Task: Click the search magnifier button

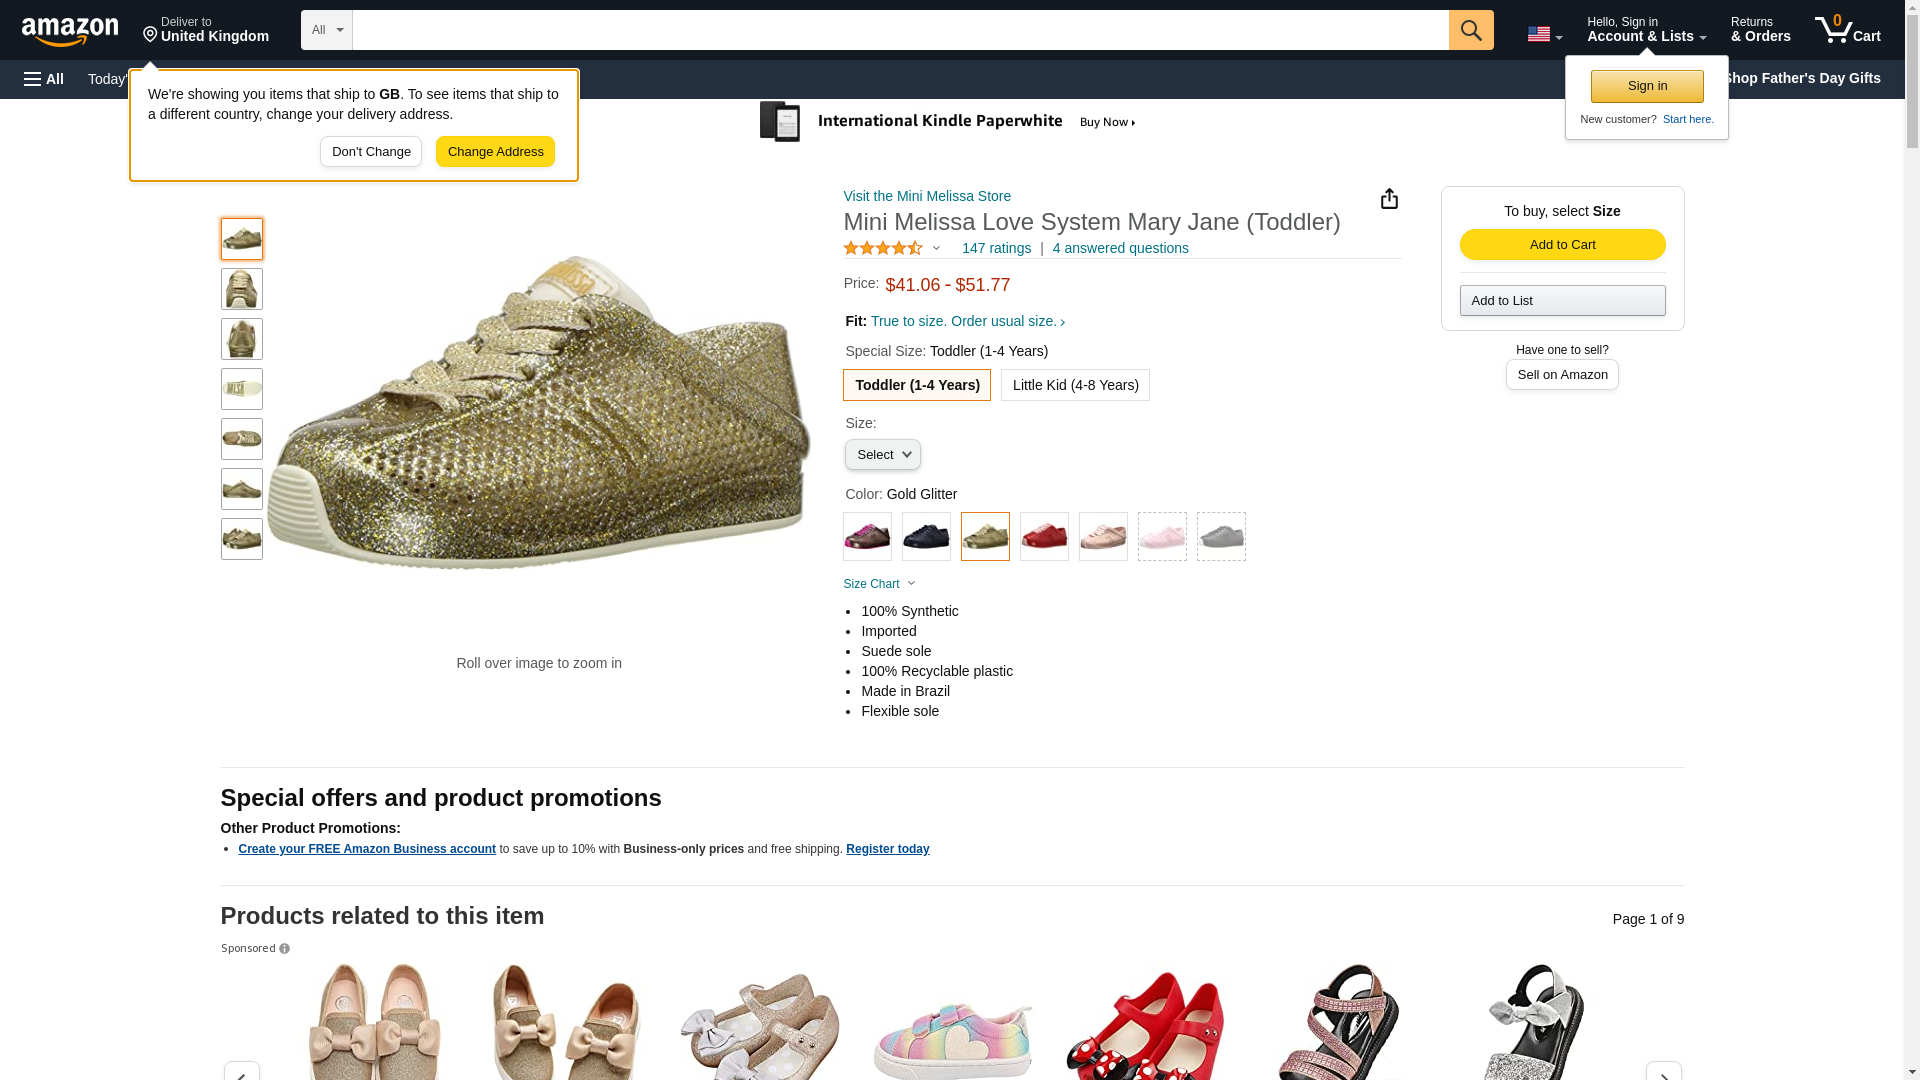Action: (x=1470, y=30)
